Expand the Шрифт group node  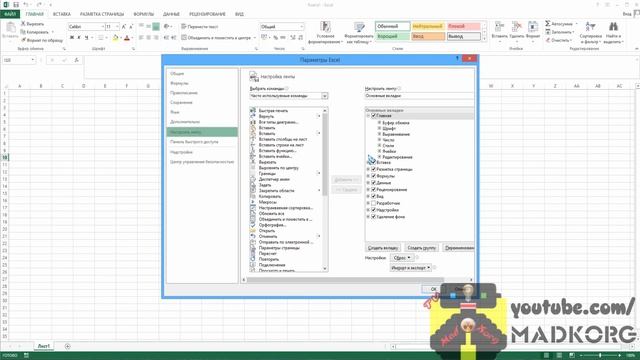click(x=379, y=128)
